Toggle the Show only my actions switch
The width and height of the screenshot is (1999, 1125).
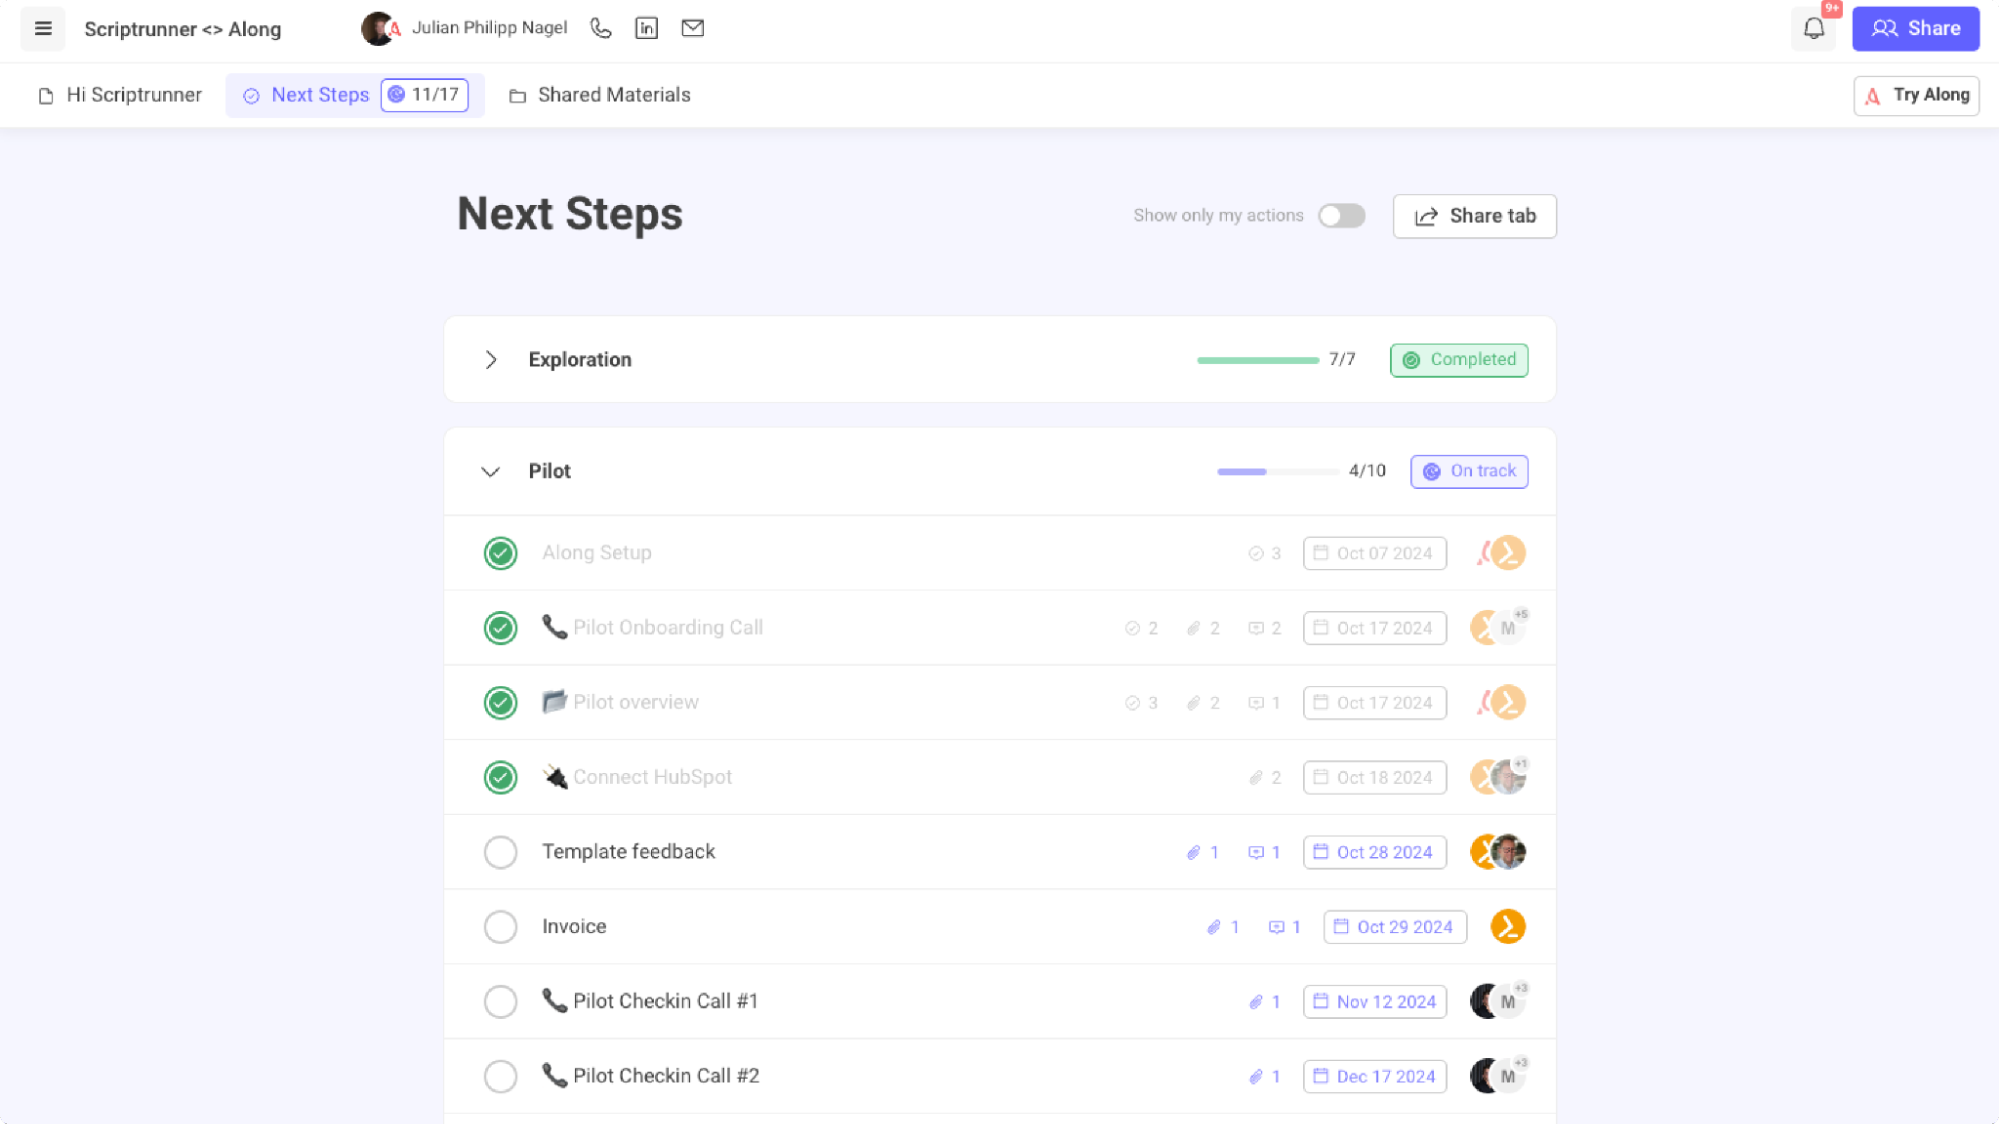[x=1341, y=216]
